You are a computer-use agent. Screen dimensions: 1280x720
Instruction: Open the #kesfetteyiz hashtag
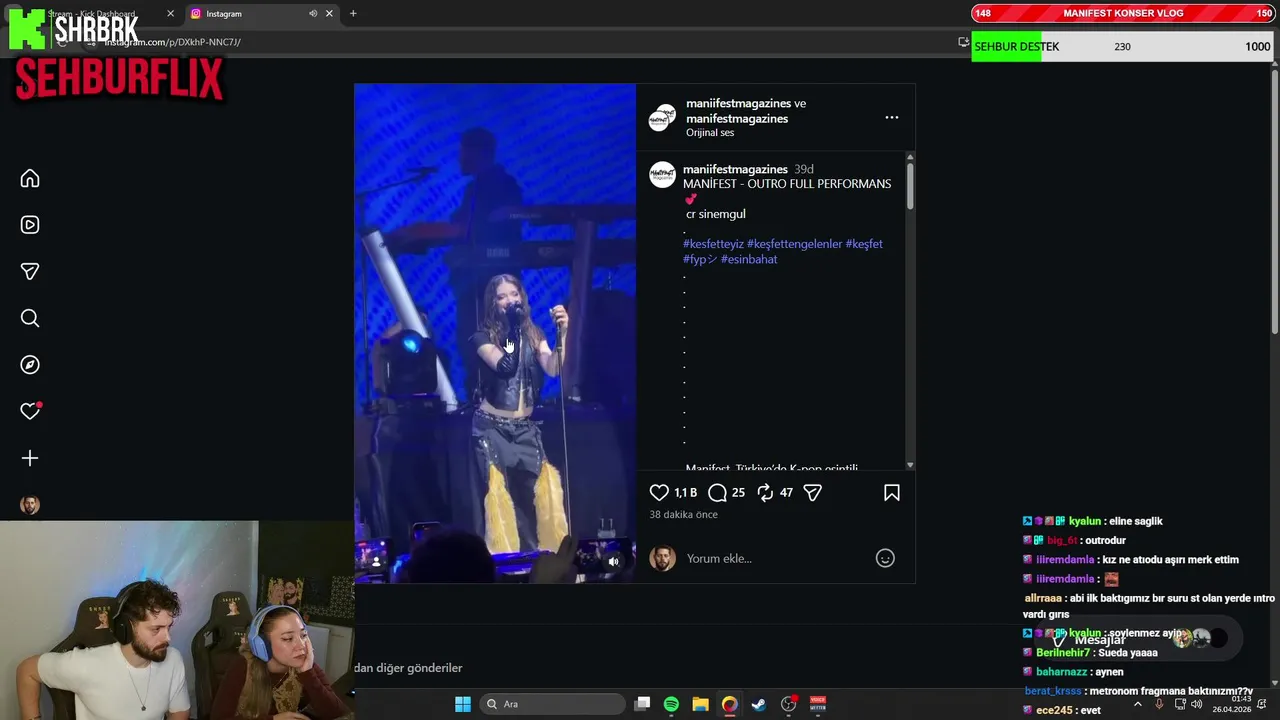coord(713,244)
